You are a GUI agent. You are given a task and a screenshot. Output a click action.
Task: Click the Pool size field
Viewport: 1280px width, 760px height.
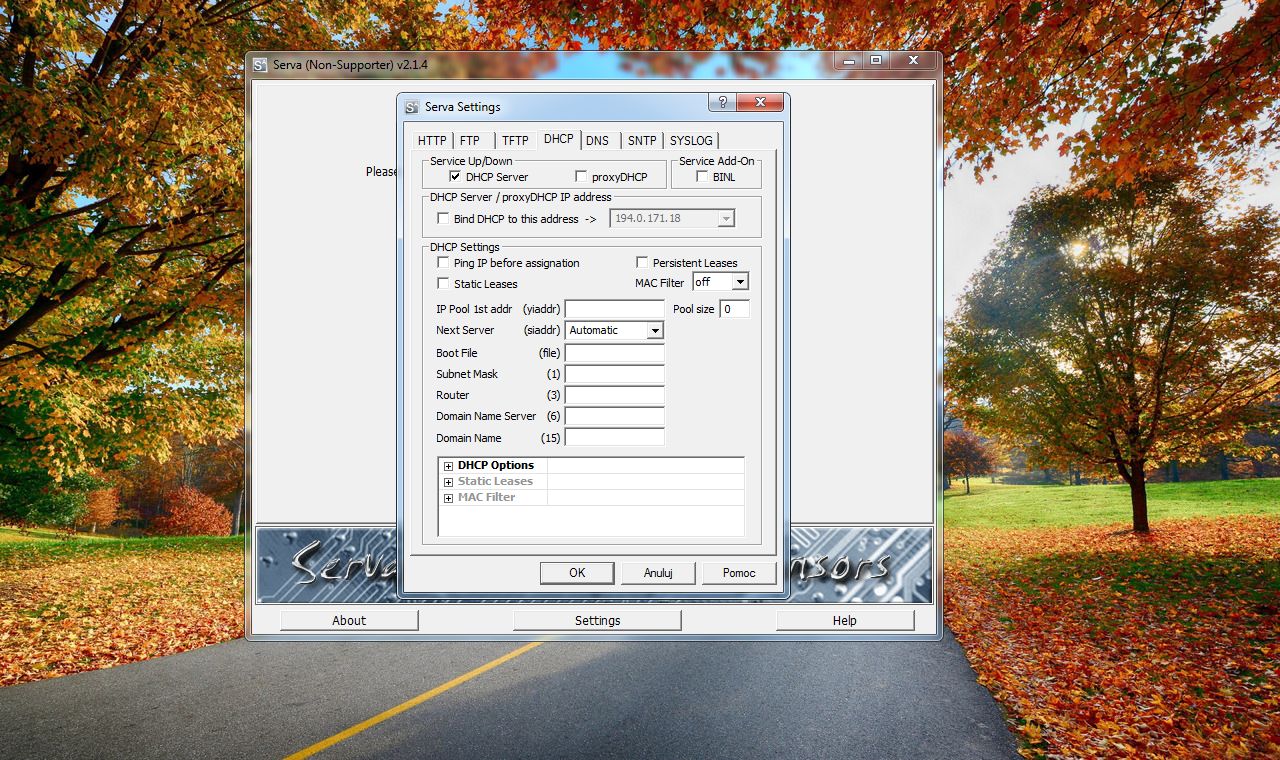click(735, 309)
